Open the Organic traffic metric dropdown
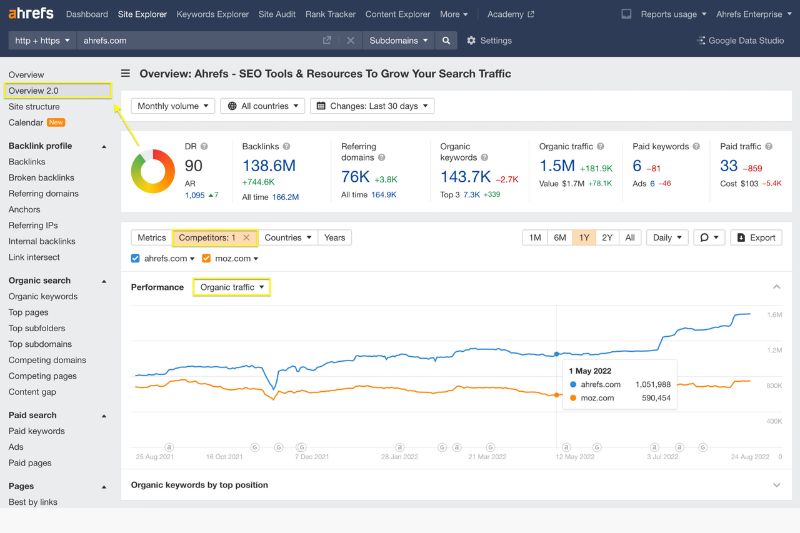This screenshot has width=800, height=533. 231,287
